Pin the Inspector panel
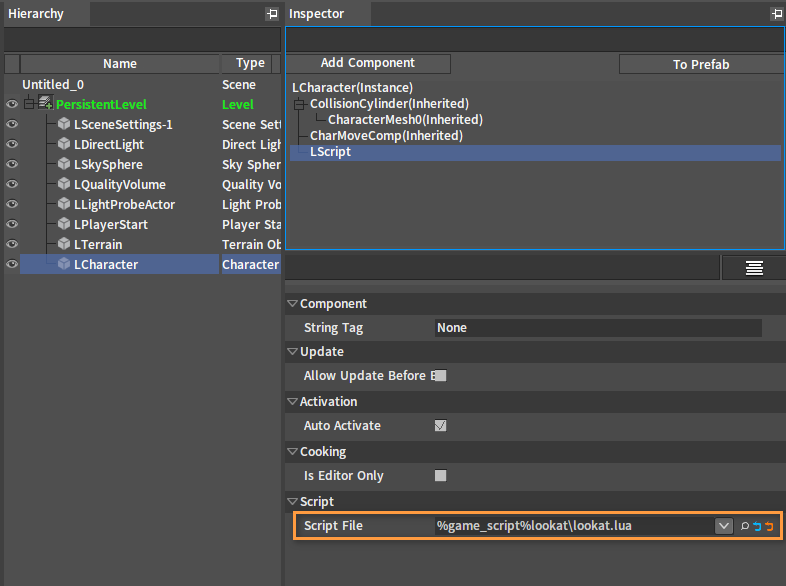The image size is (786, 586). (x=776, y=14)
